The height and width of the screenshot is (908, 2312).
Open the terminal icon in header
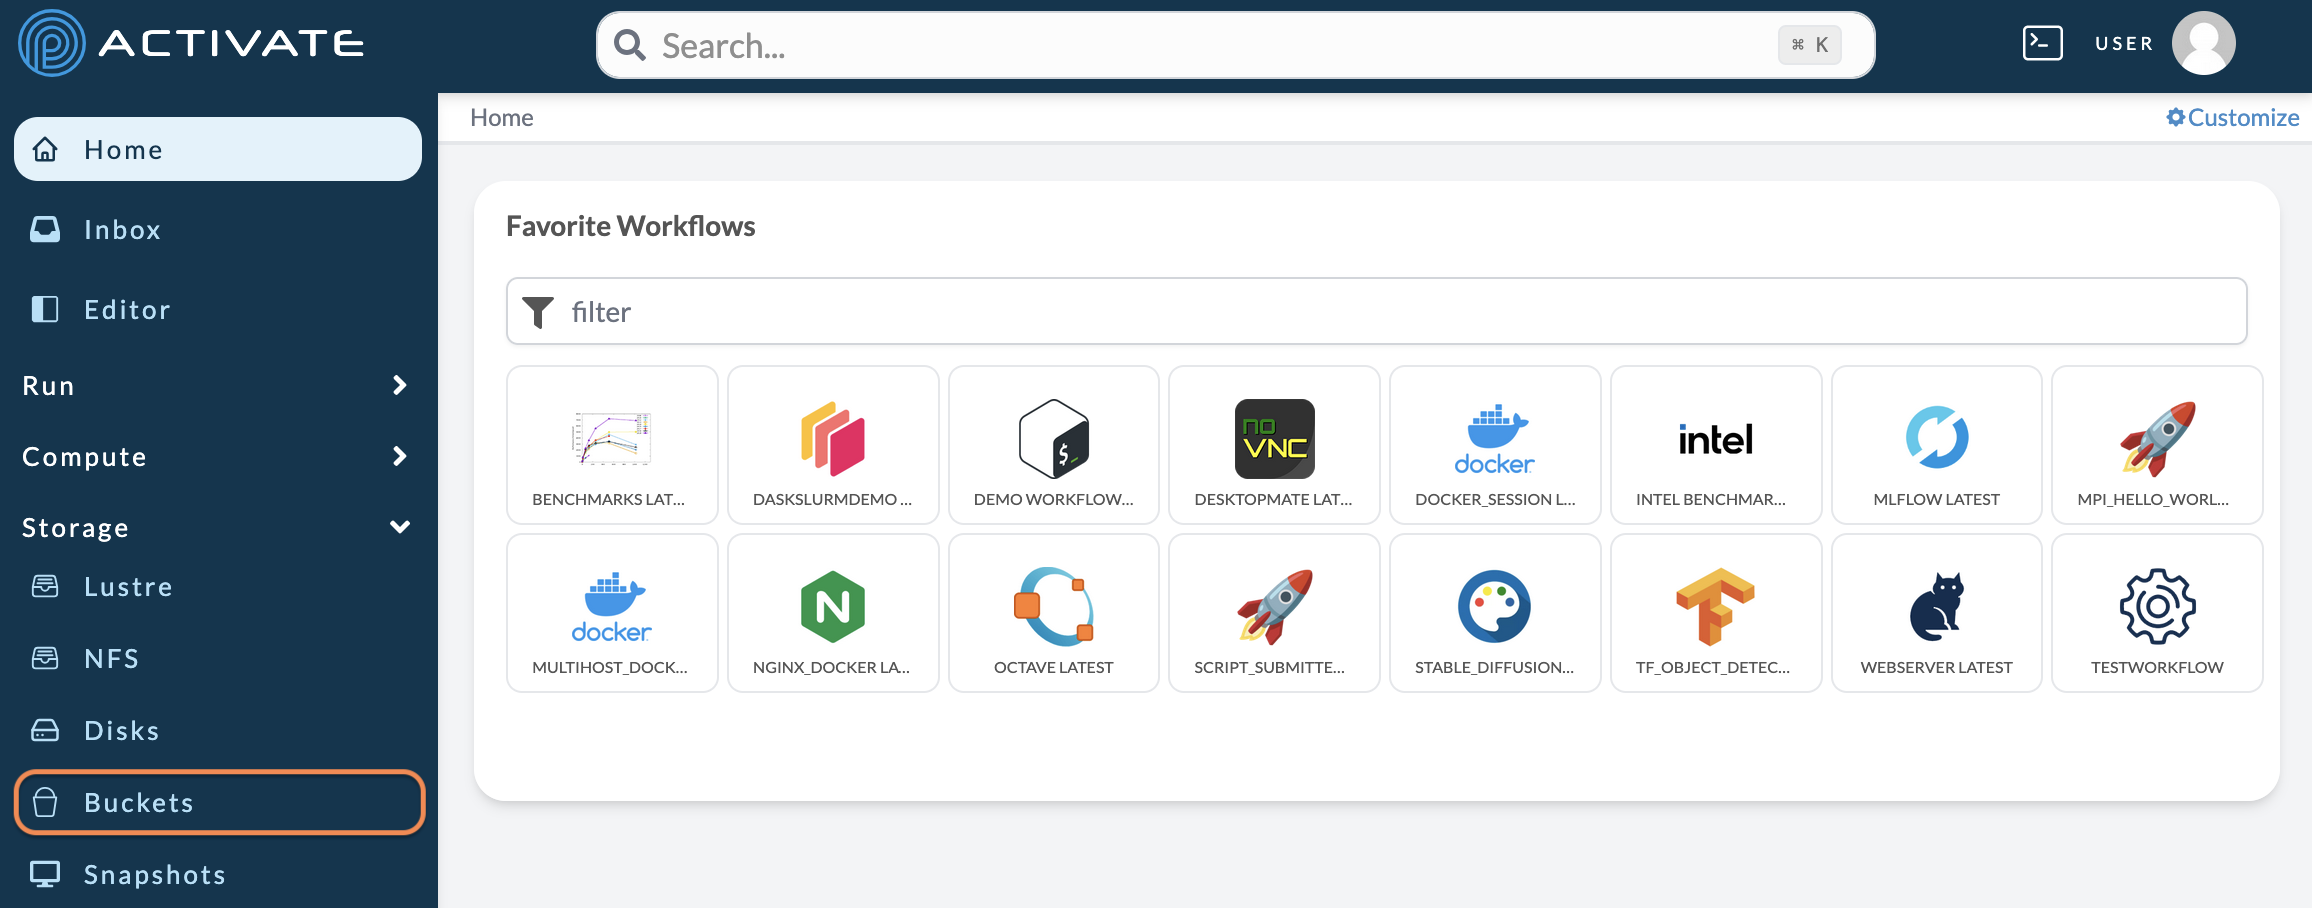[2042, 43]
